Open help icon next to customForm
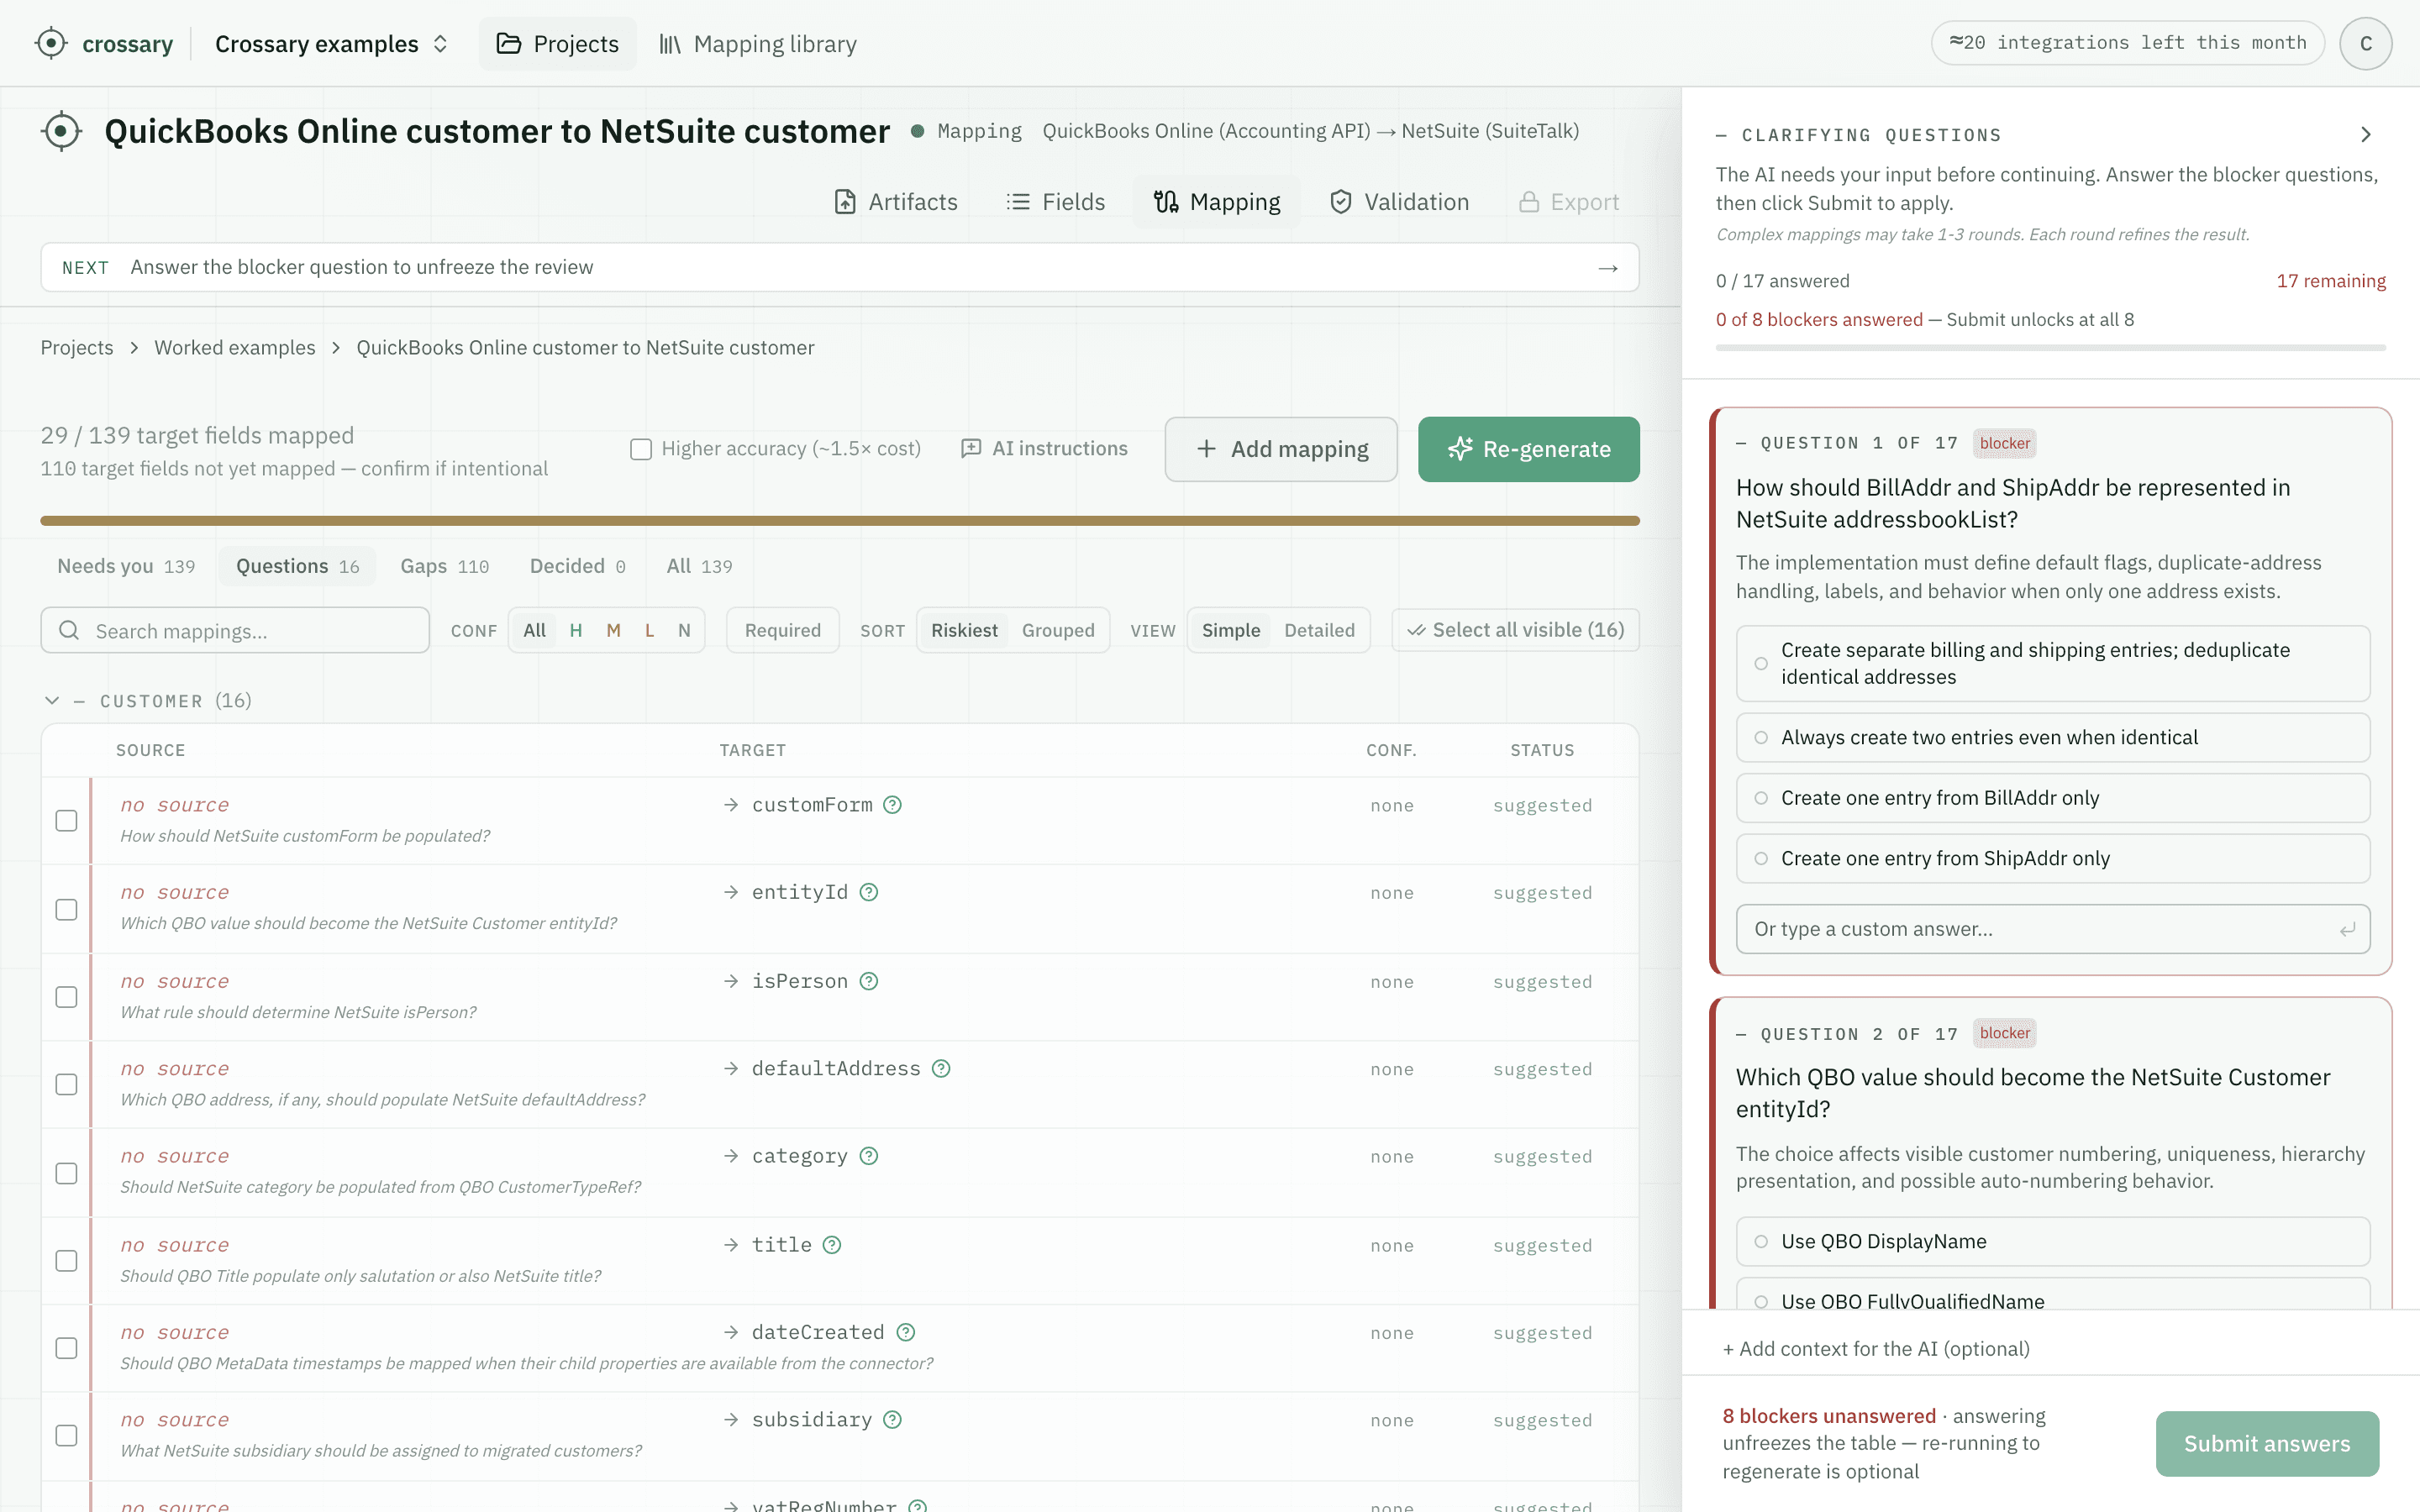Viewport: 2420px width, 1512px height. click(x=892, y=805)
